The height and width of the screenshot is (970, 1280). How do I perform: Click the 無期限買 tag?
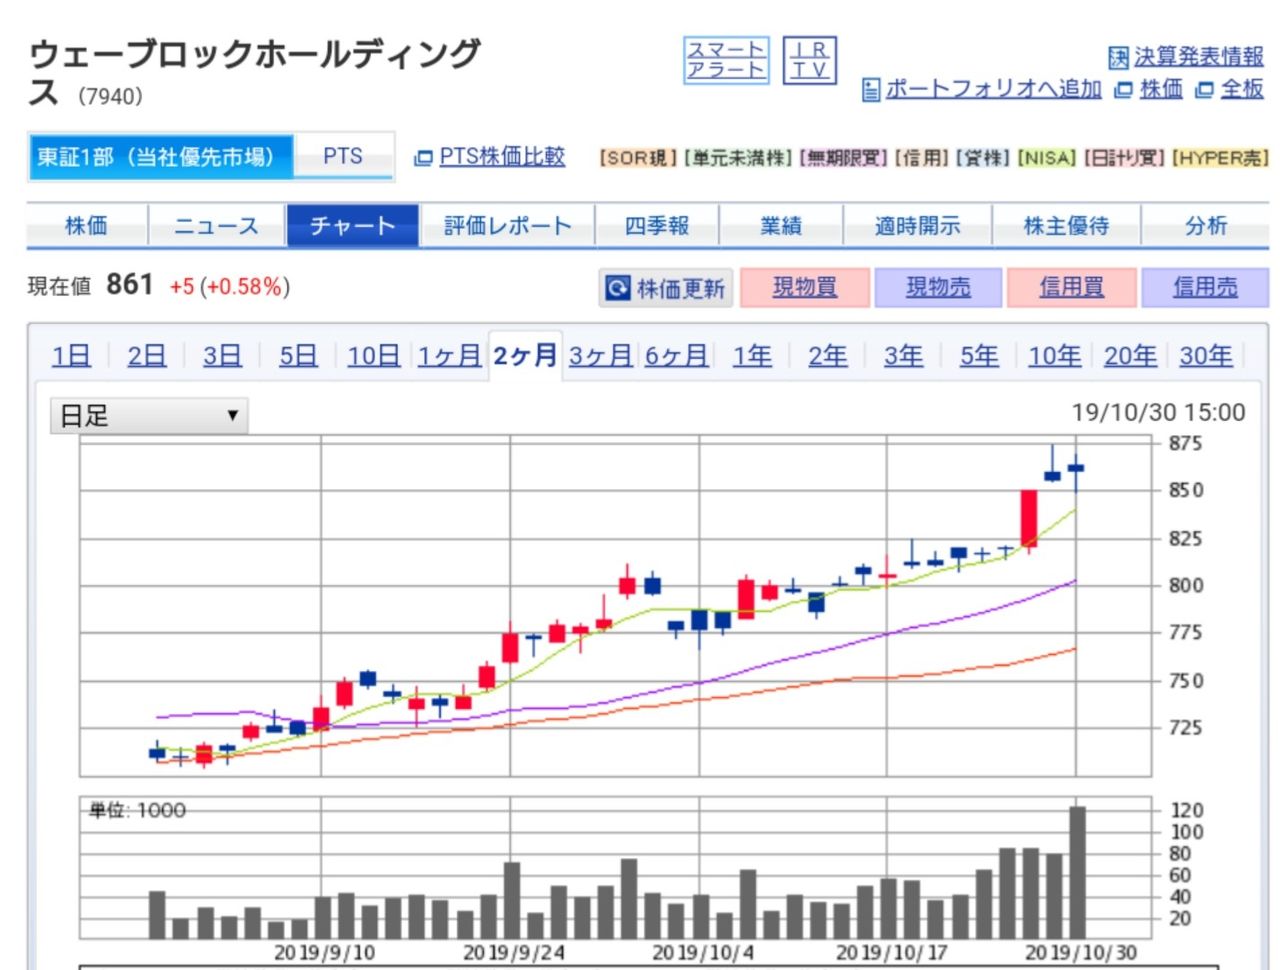click(x=844, y=158)
